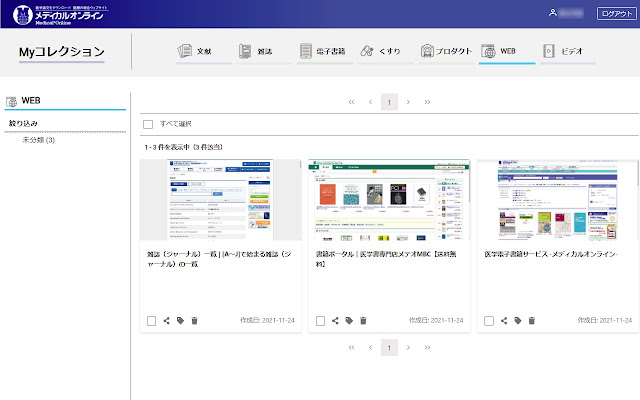
Task: Open the ビデオ tab
Action: click(x=568, y=51)
